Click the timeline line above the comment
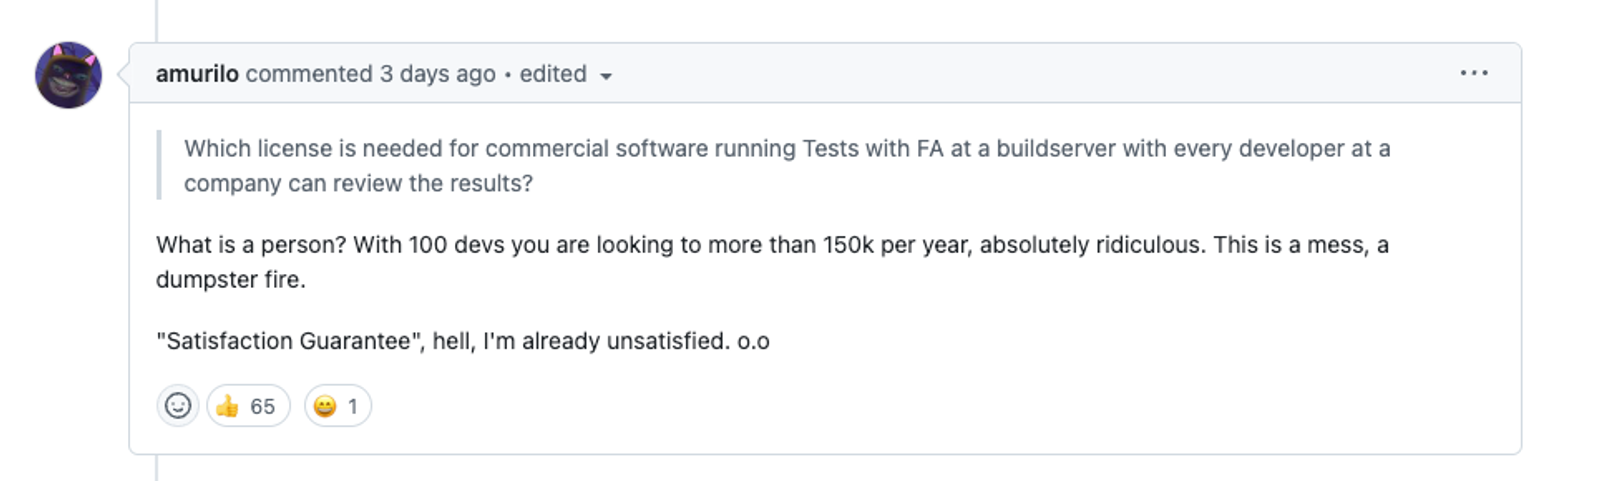 tap(156, 21)
